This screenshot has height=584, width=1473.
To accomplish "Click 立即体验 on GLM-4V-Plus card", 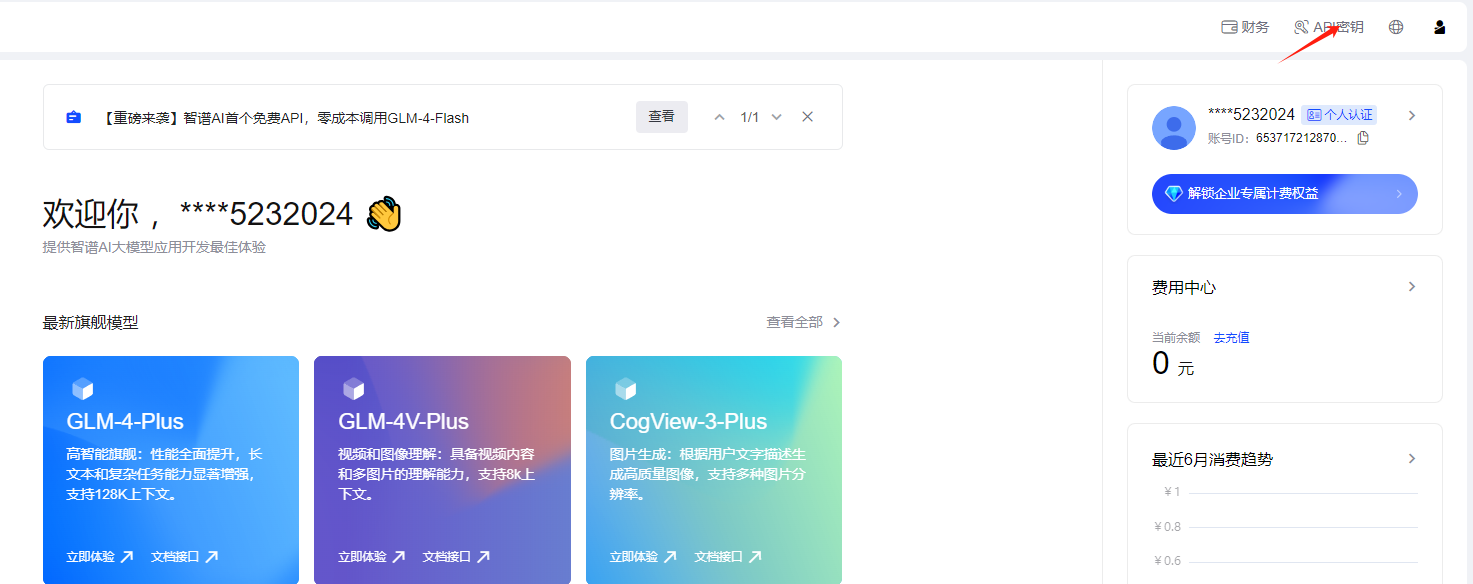I will (371, 557).
